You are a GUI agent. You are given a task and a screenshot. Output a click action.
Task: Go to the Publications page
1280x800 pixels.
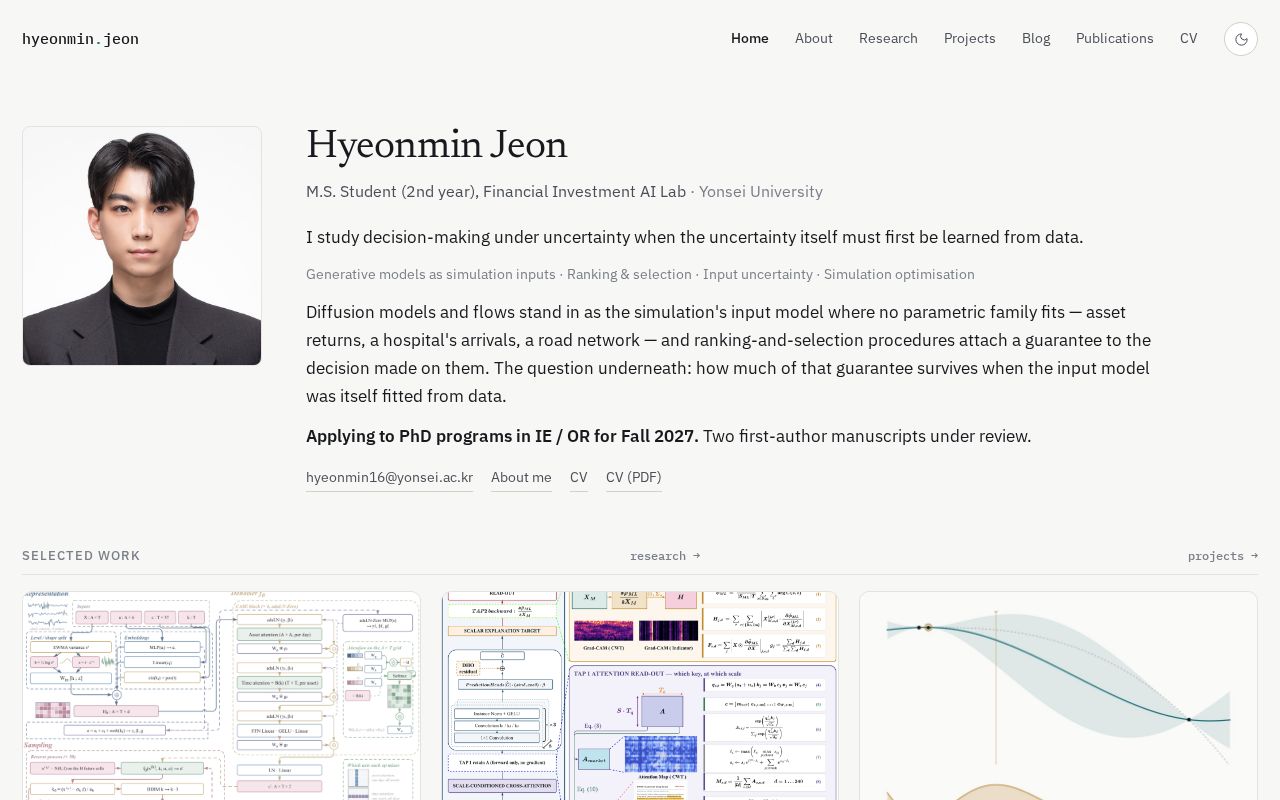click(x=1115, y=38)
